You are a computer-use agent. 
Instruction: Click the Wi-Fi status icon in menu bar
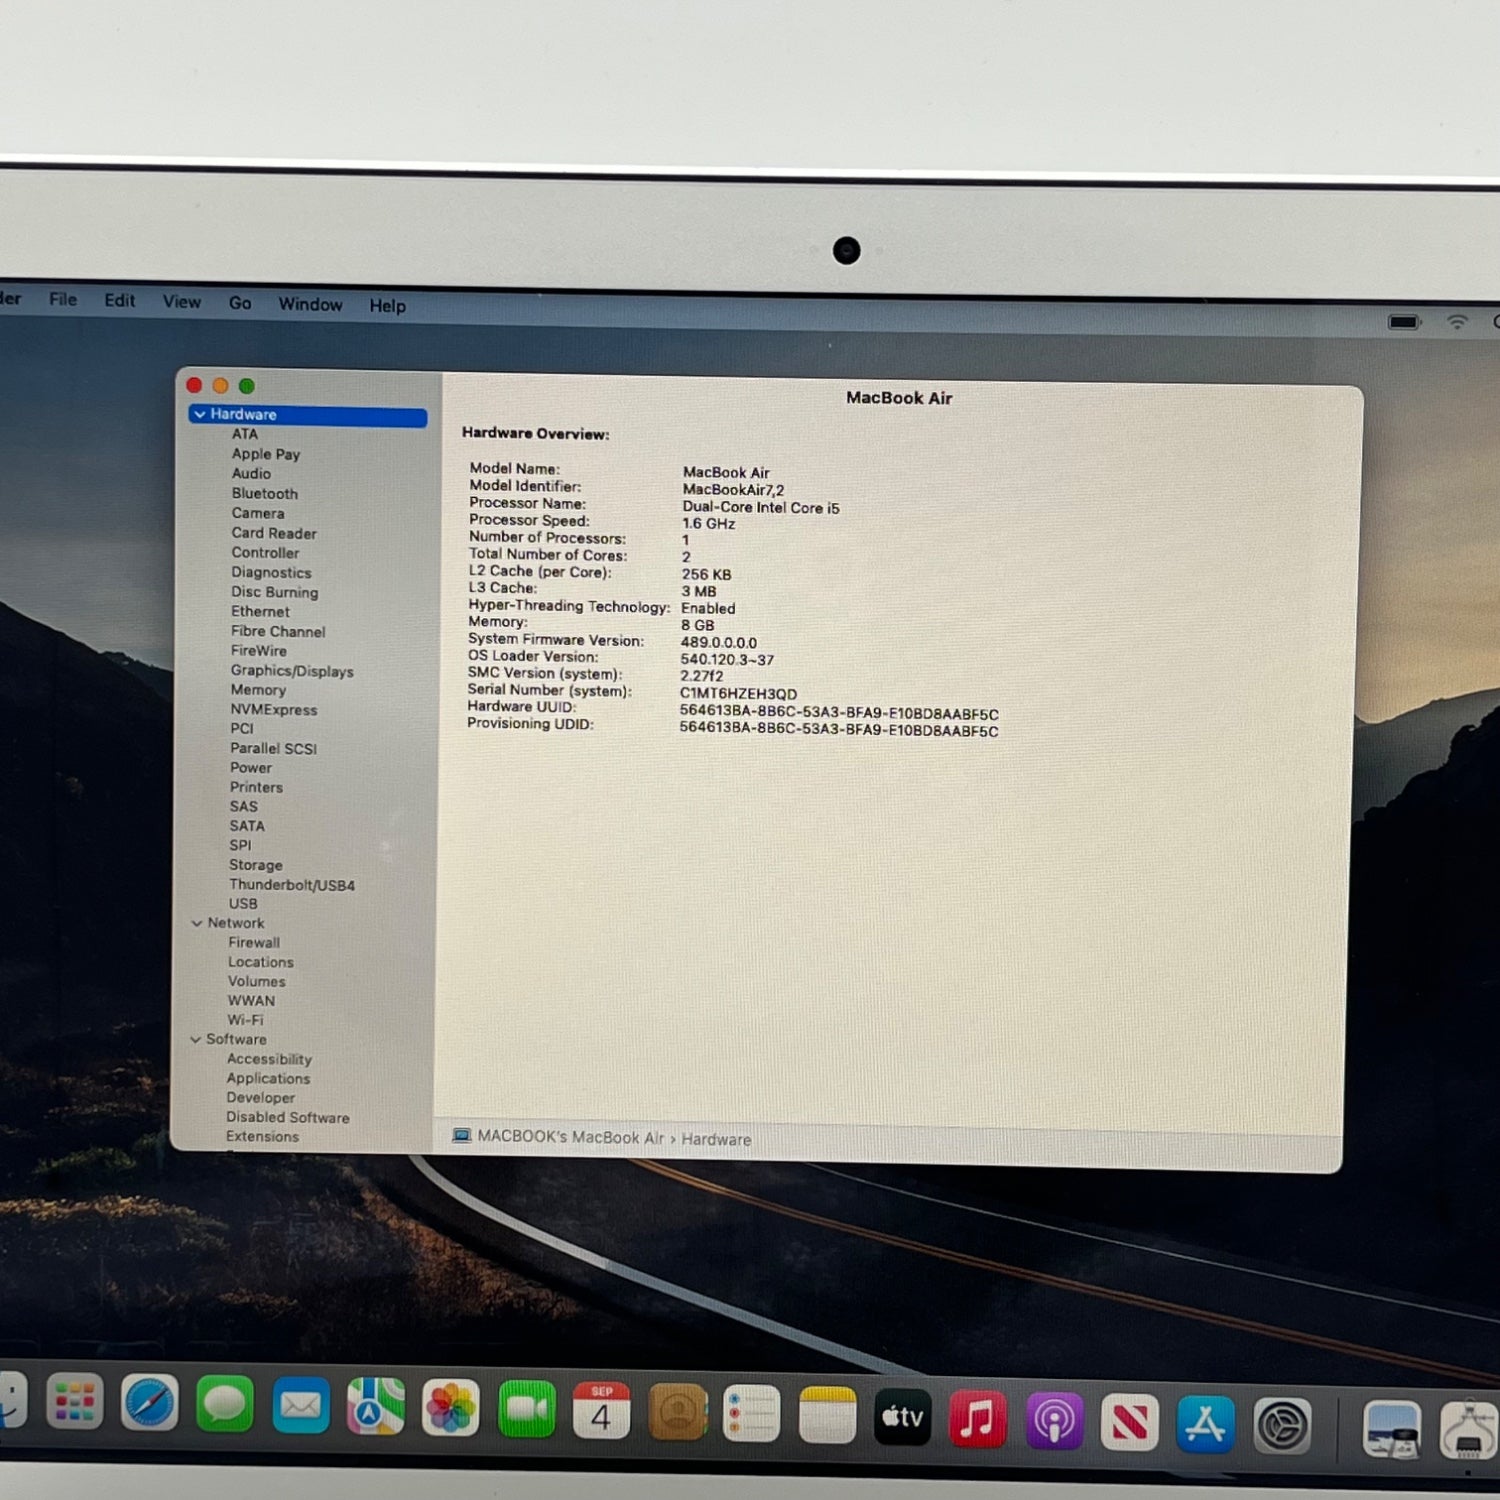1457,322
